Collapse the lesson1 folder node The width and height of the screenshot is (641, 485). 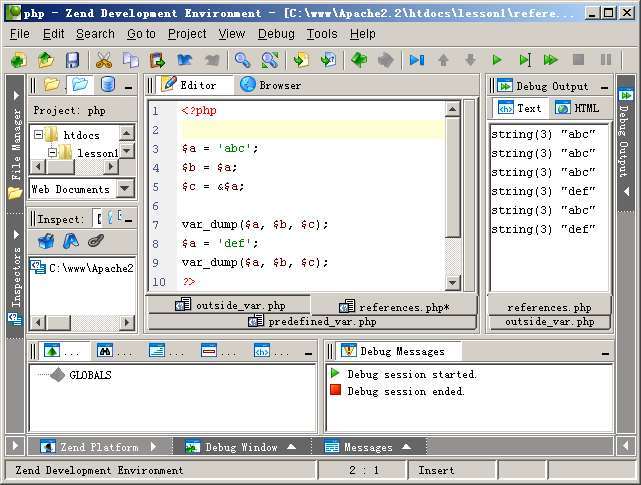[52, 153]
